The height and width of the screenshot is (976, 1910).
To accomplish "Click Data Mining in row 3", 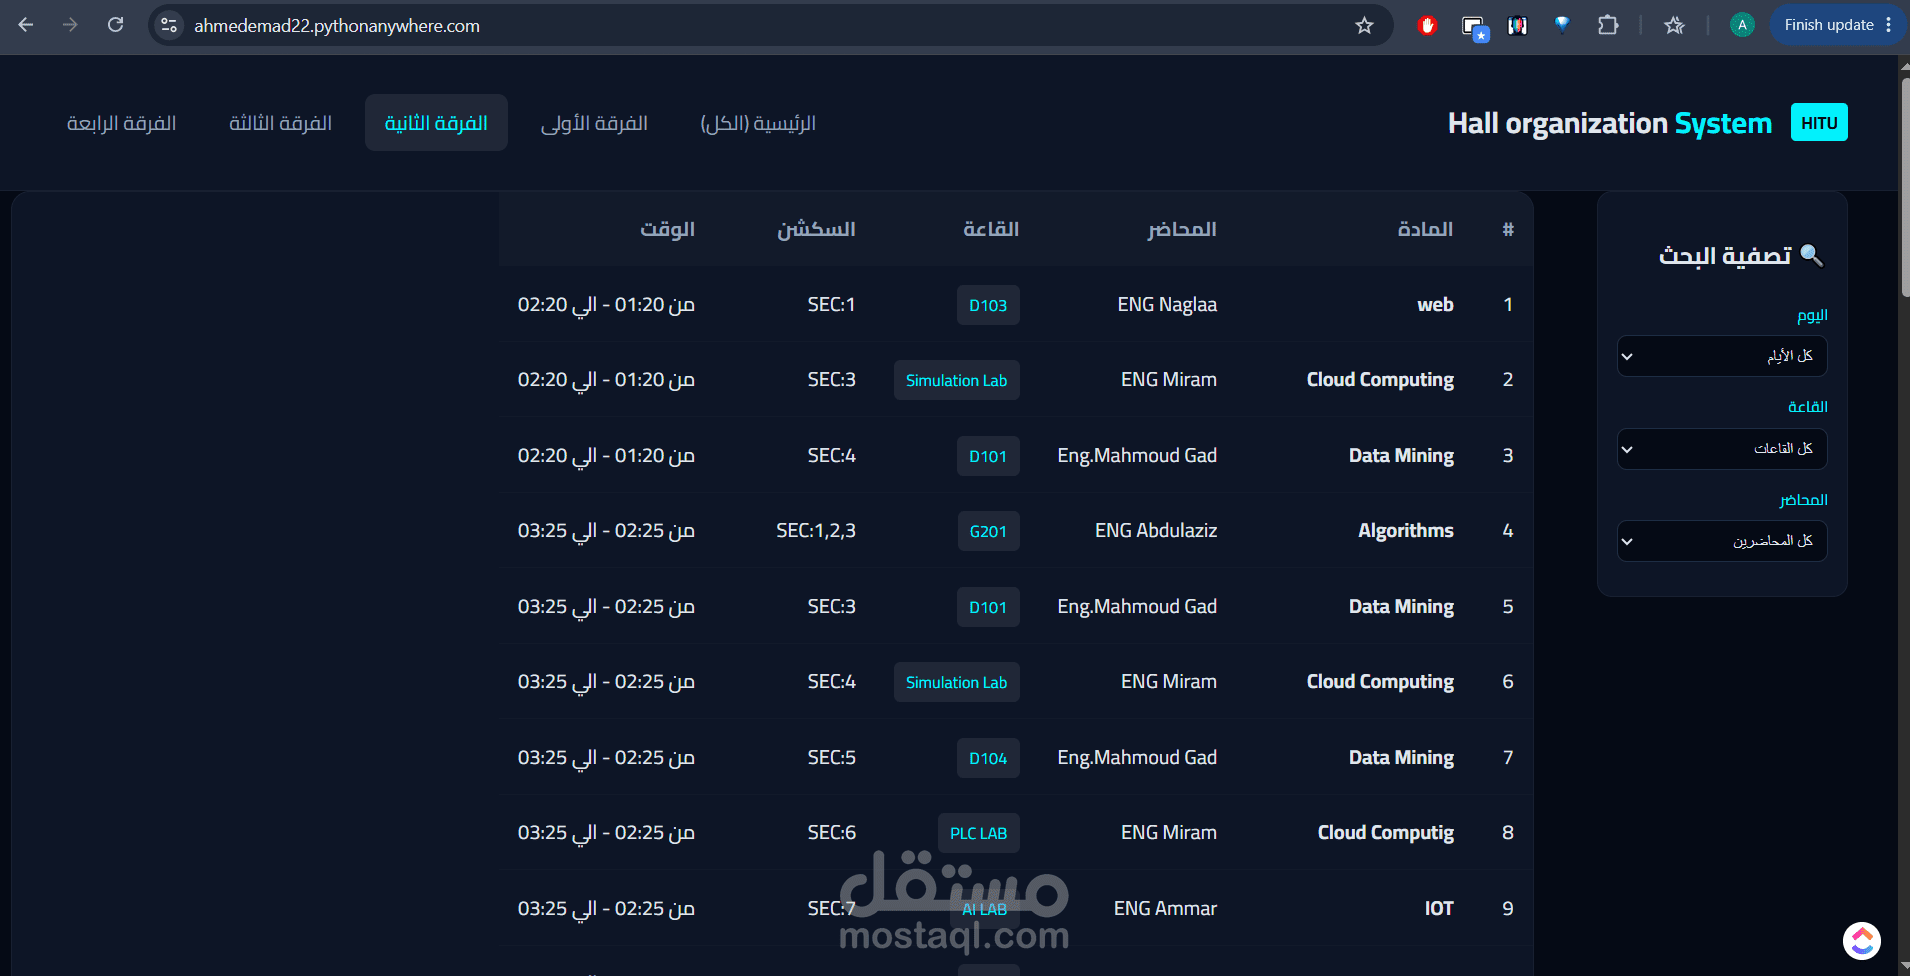I will [x=1401, y=455].
